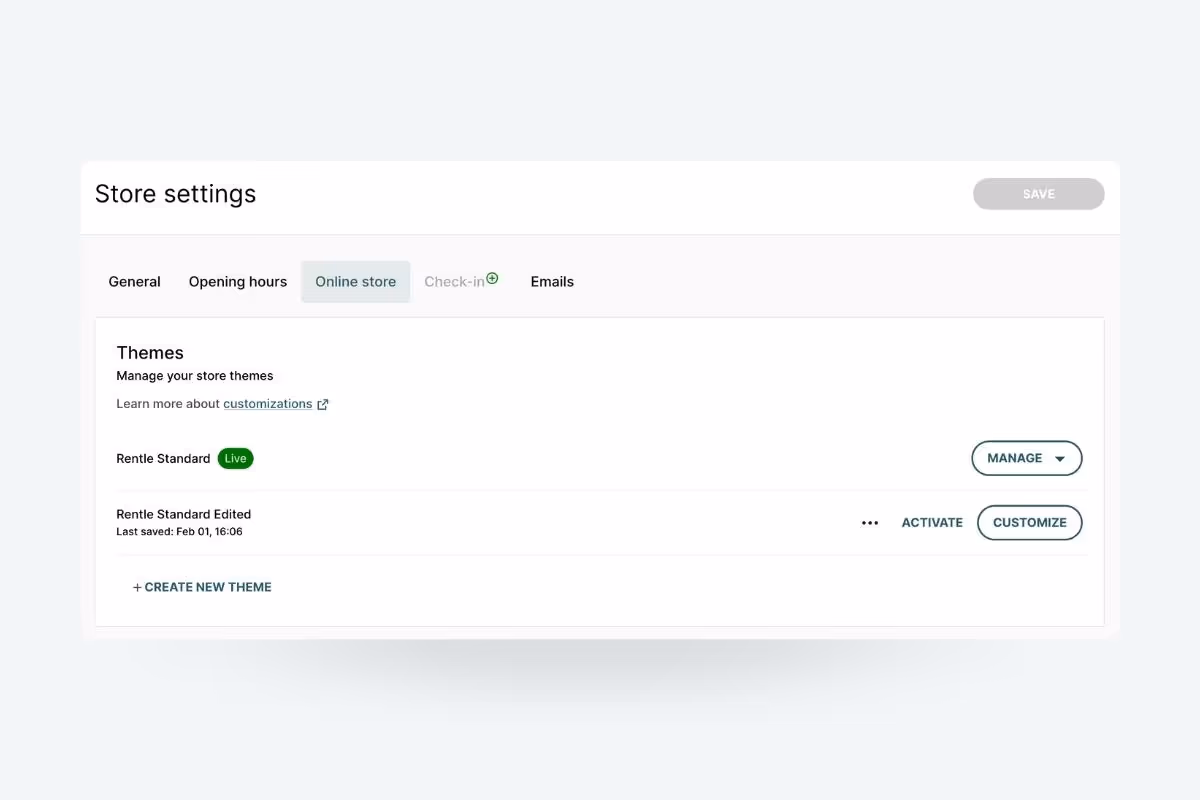
Task: Open the MANAGE dropdown arrow
Action: point(1059,458)
